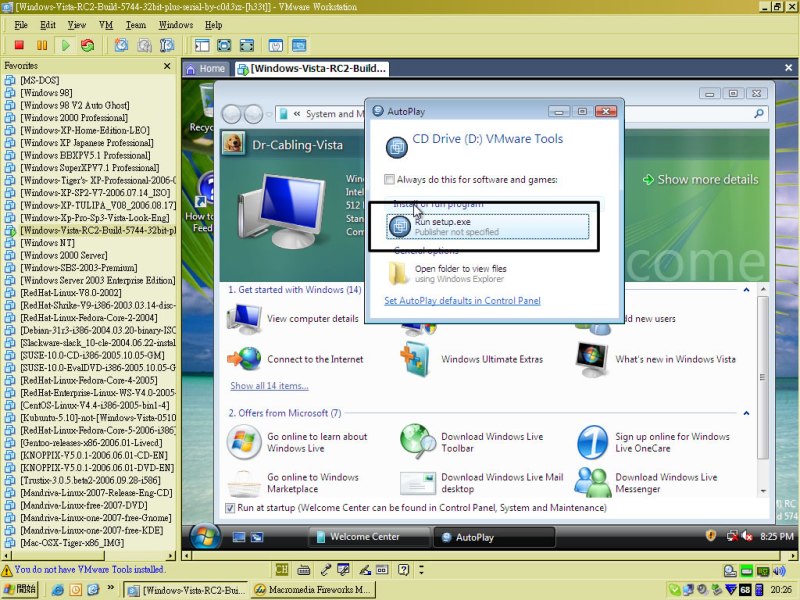Click the host Start button
The width and height of the screenshot is (800, 600).
pyautogui.click(x=21, y=589)
